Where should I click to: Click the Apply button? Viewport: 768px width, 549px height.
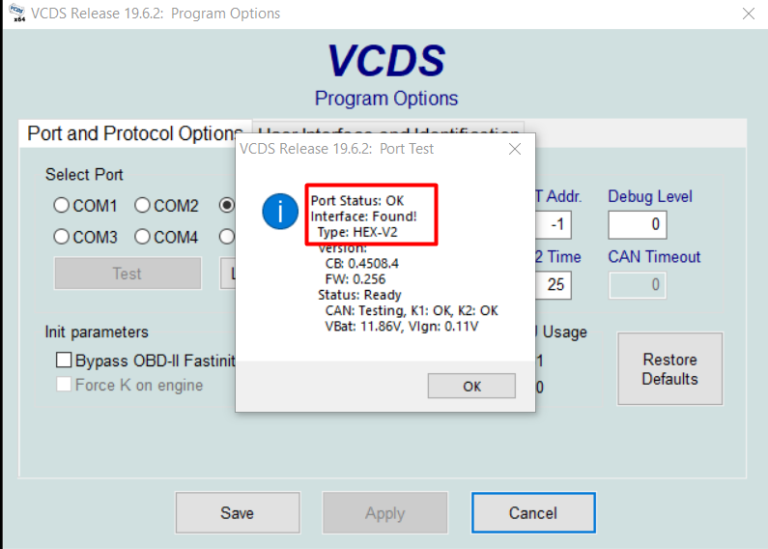385,513
